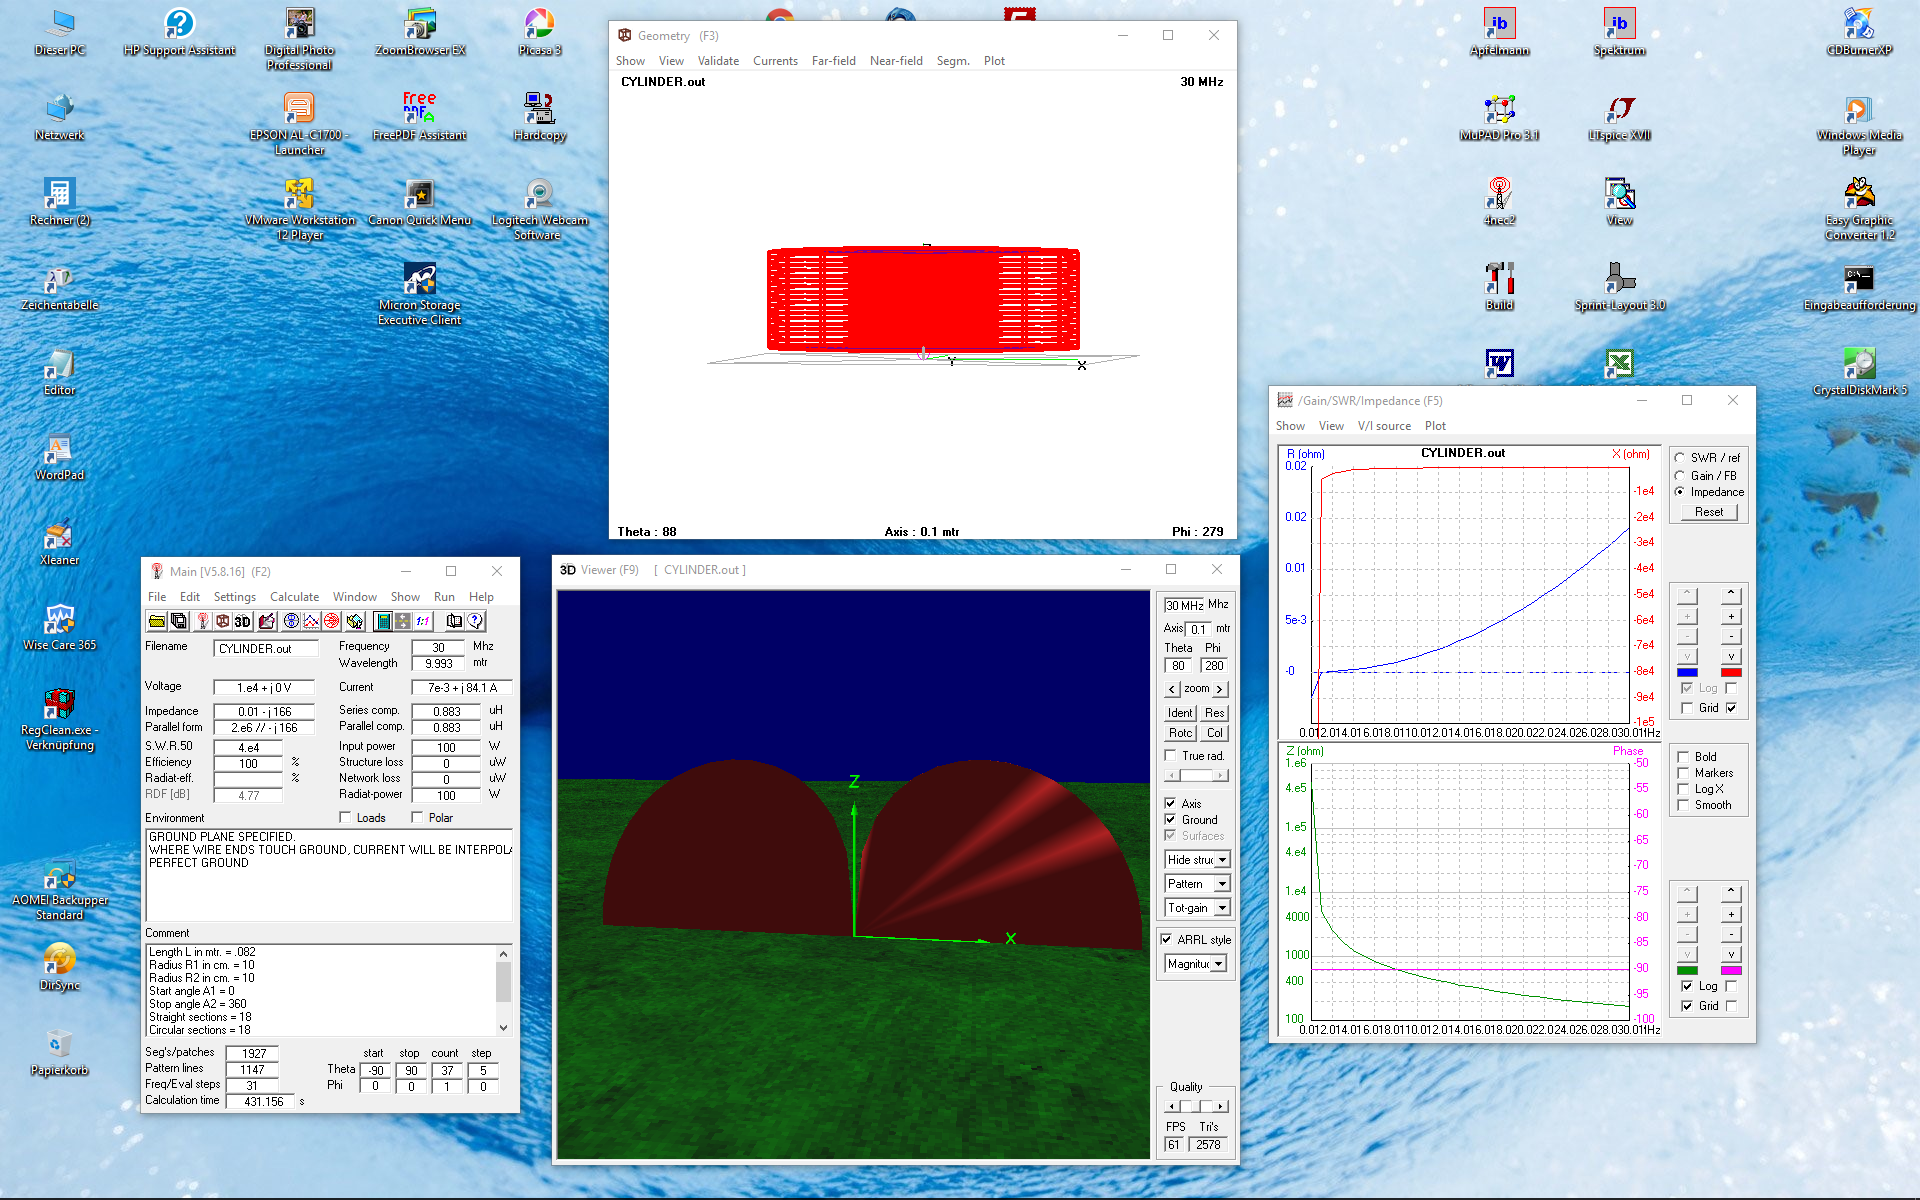1920x1200 pixels.
Task: Toggle ARRL style checkbox
Action: [x=1166, y=940]
